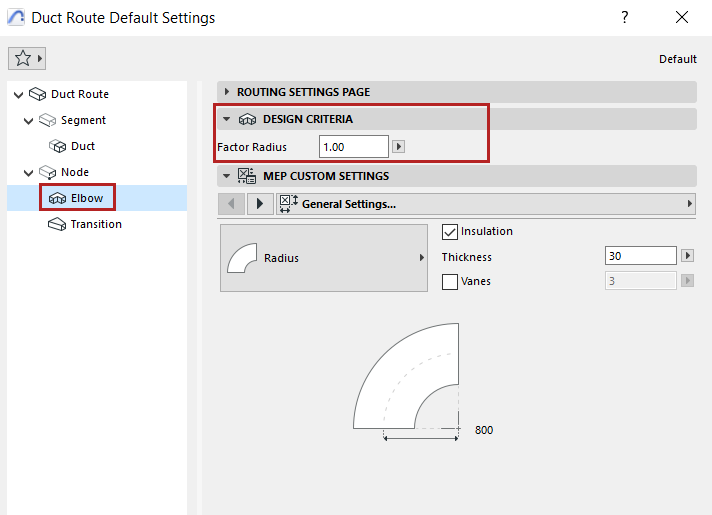The height and width of the screenshot is (515, 712).
Task: Select Node in the tree
Action: [x=75, y=172]
